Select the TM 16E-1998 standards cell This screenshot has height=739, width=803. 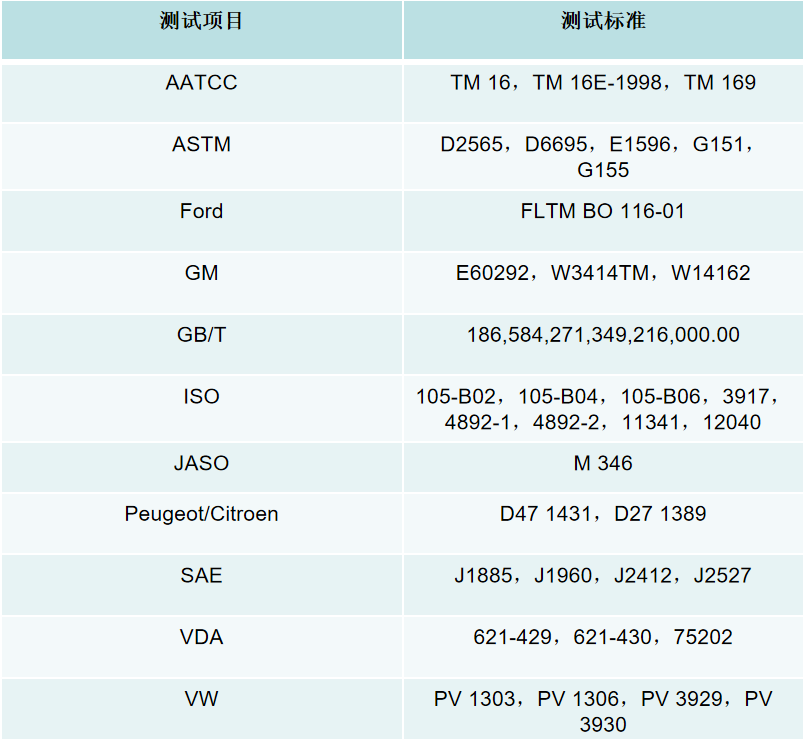[x=603, y=83]
